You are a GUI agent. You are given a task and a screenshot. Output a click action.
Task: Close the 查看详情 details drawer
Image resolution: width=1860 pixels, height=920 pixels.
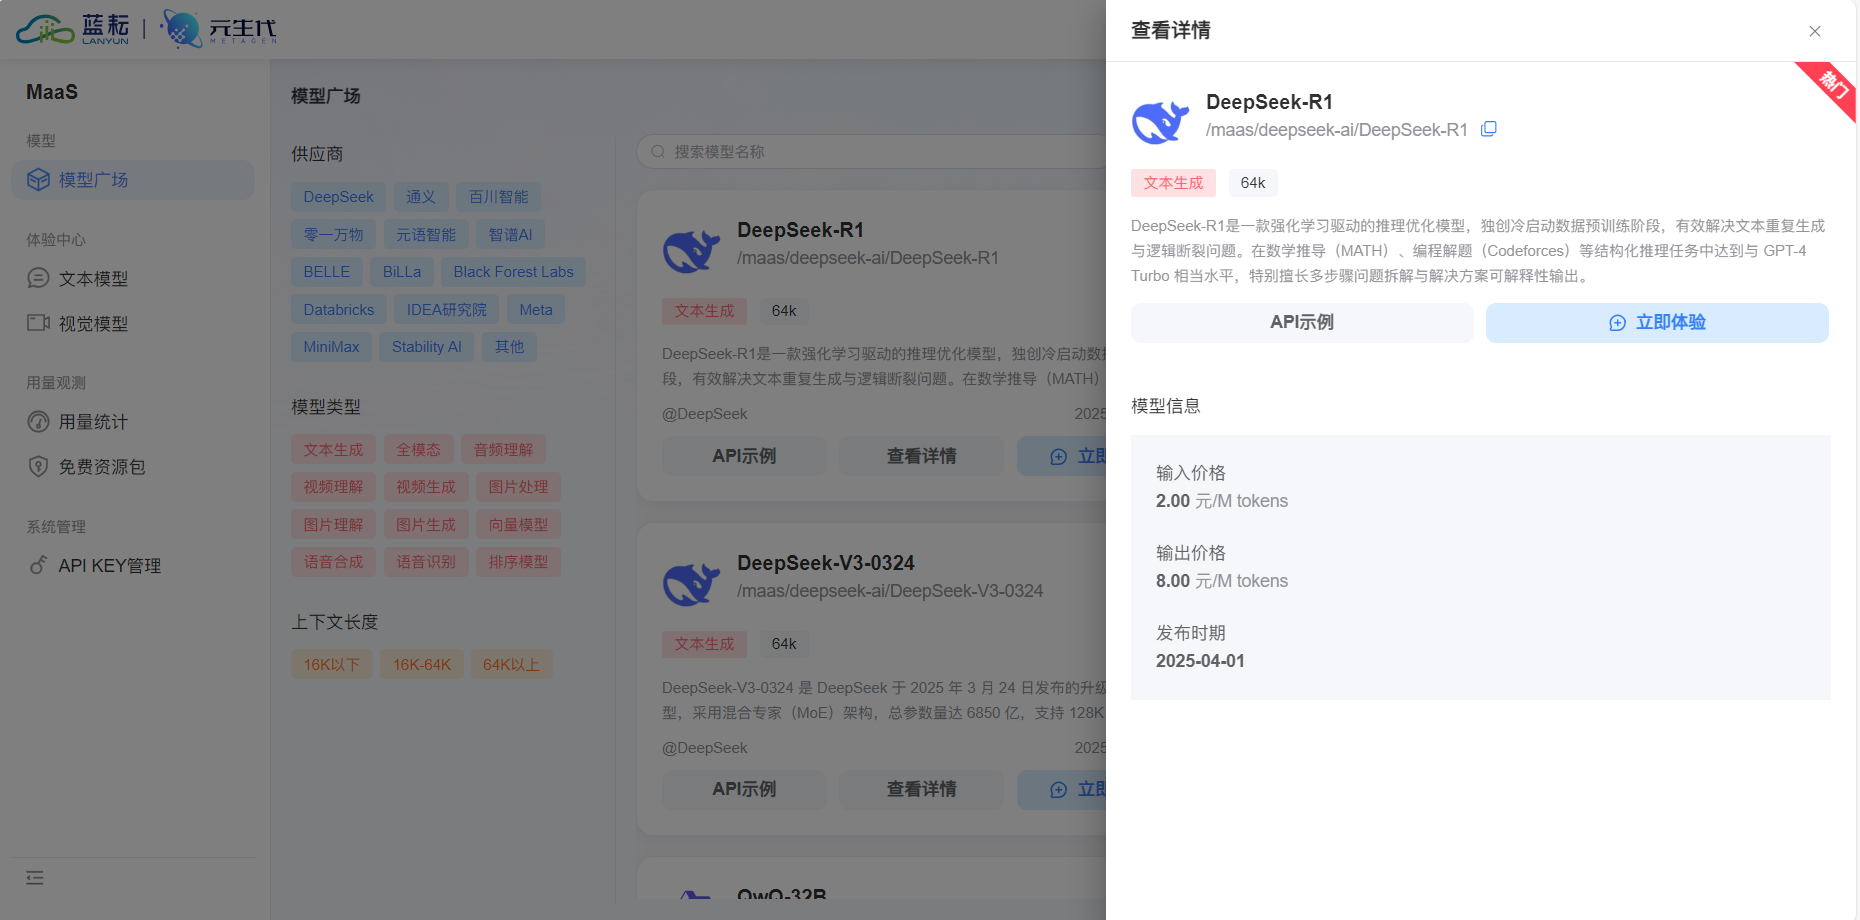(x=1814, y=31)
